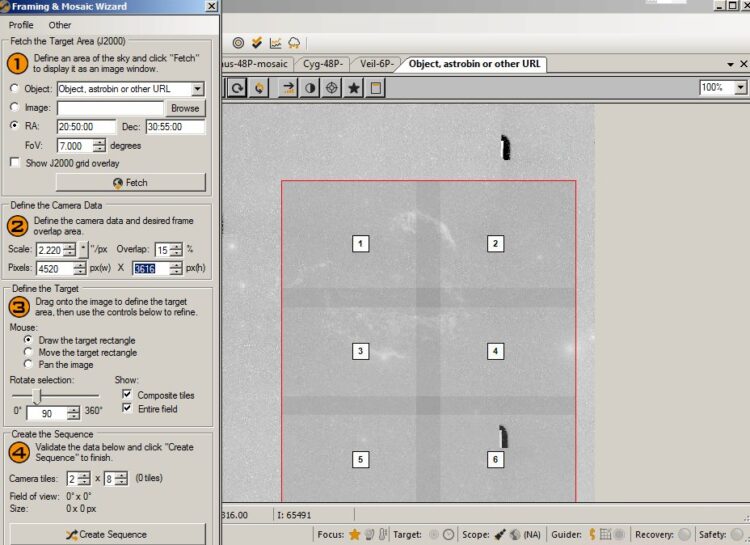750x545 pixels.
Task: Switch to the Veil-6P tab
Action: (376, 64)
